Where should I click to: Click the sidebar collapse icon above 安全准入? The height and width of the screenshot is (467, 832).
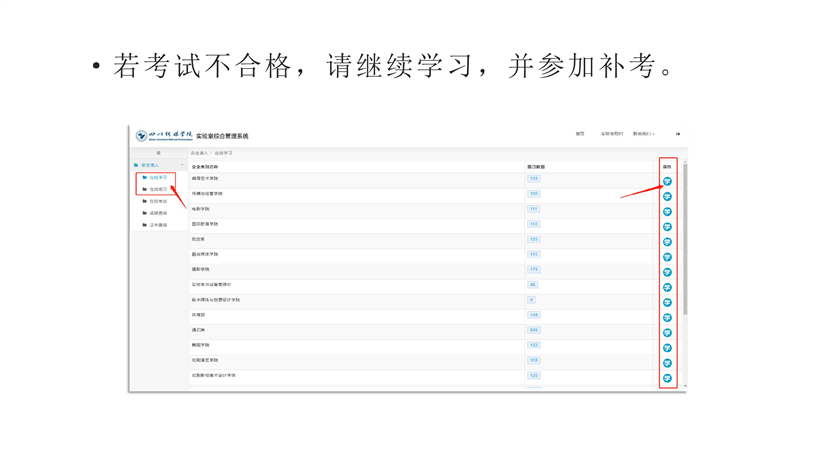(158, 153)
